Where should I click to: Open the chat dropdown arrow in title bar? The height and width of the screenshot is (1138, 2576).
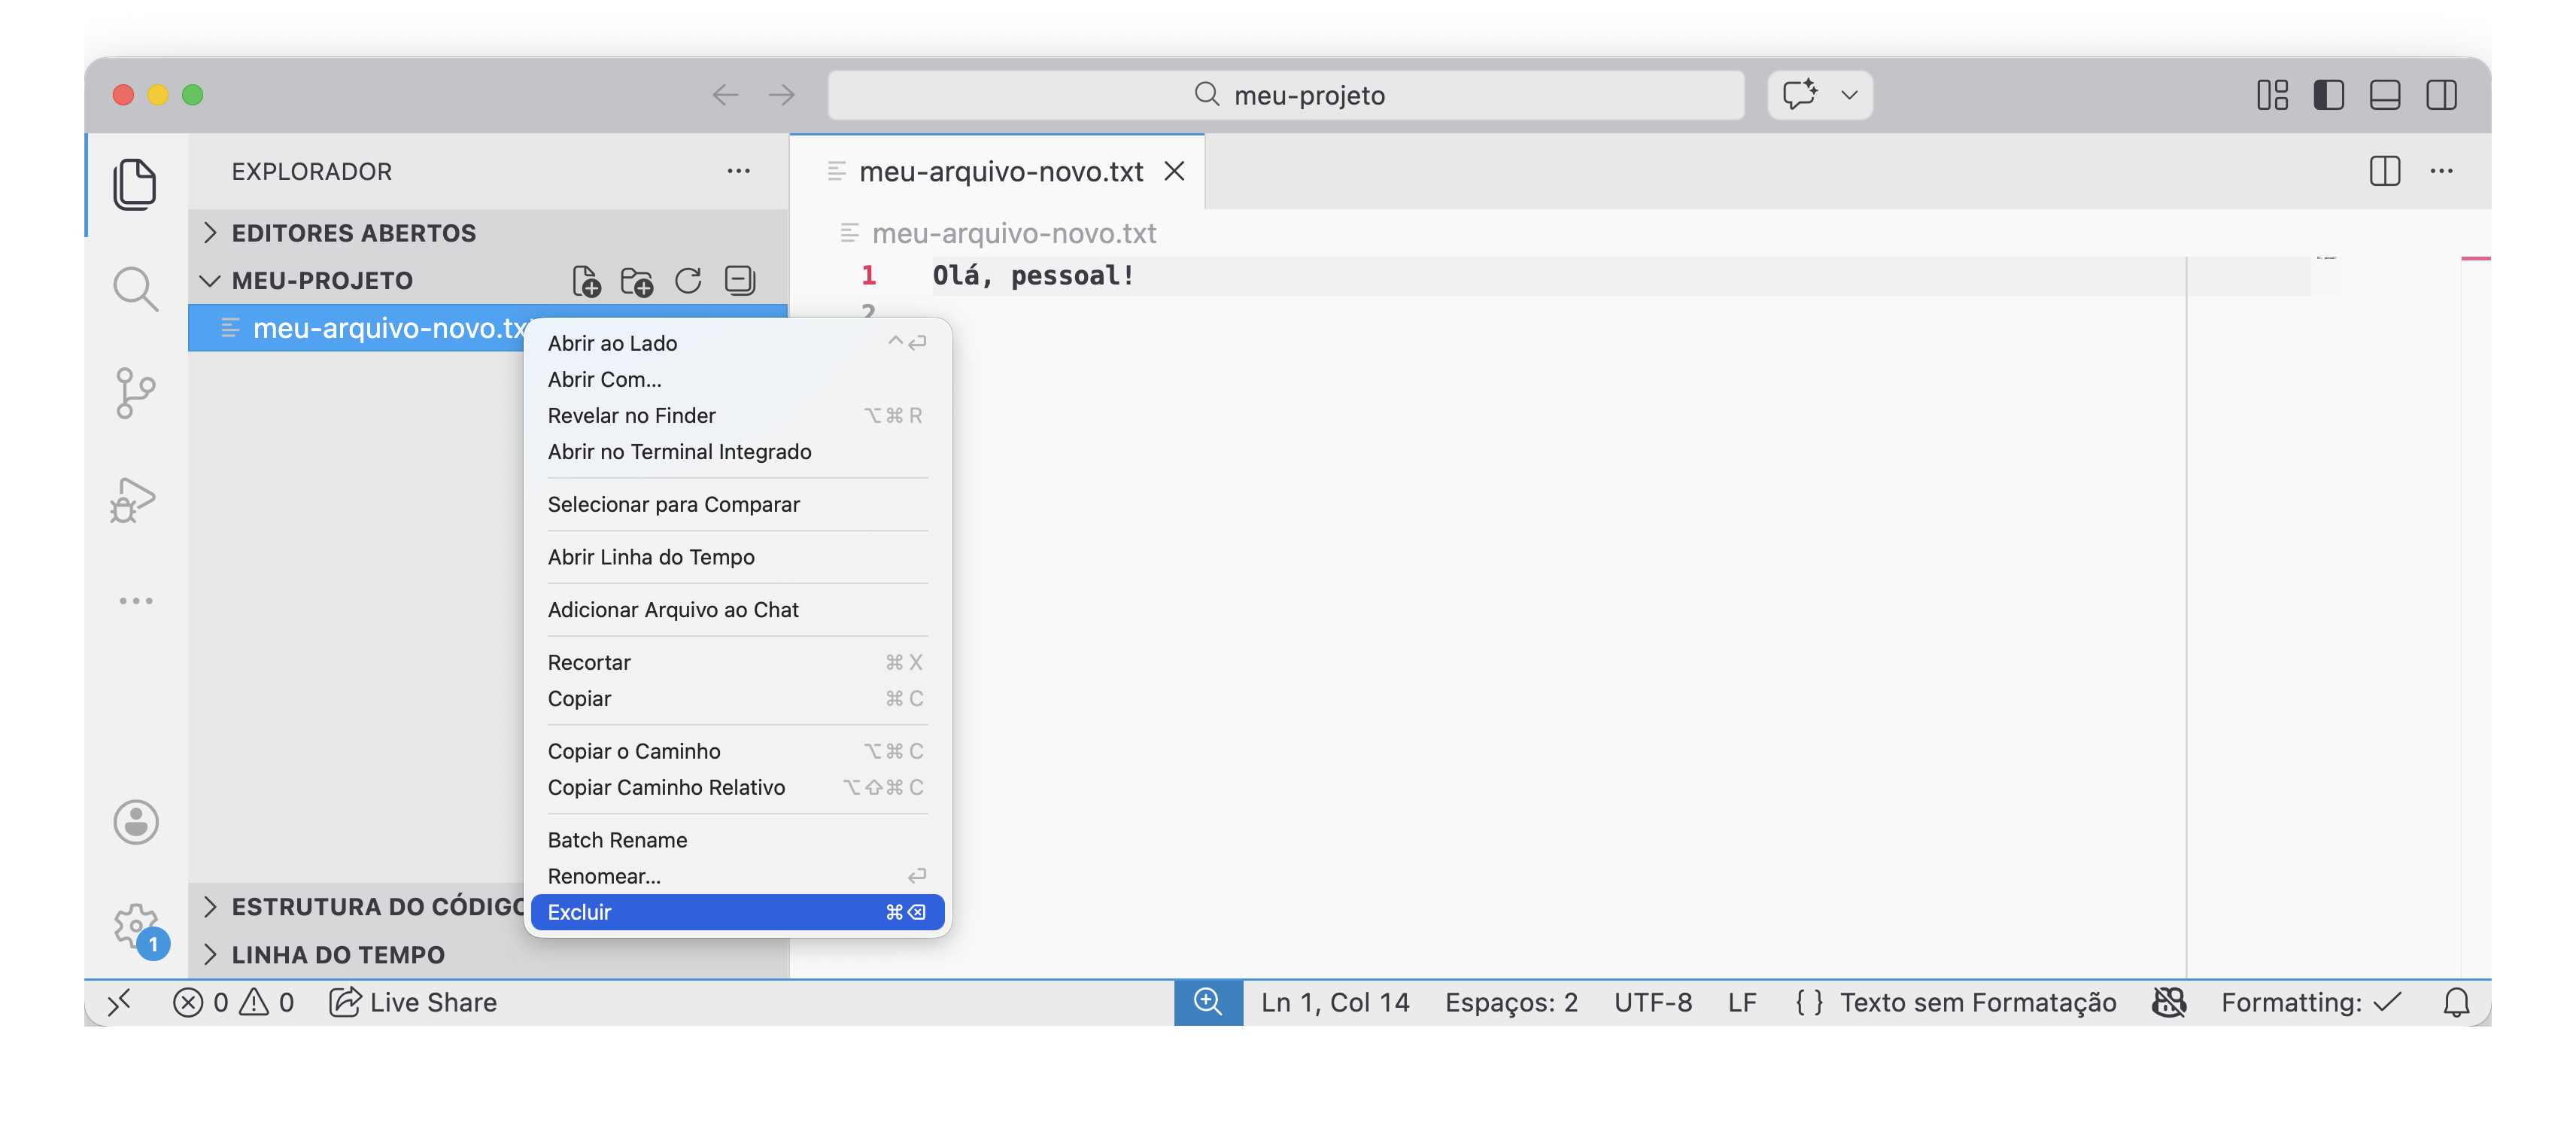(1849, 95)
